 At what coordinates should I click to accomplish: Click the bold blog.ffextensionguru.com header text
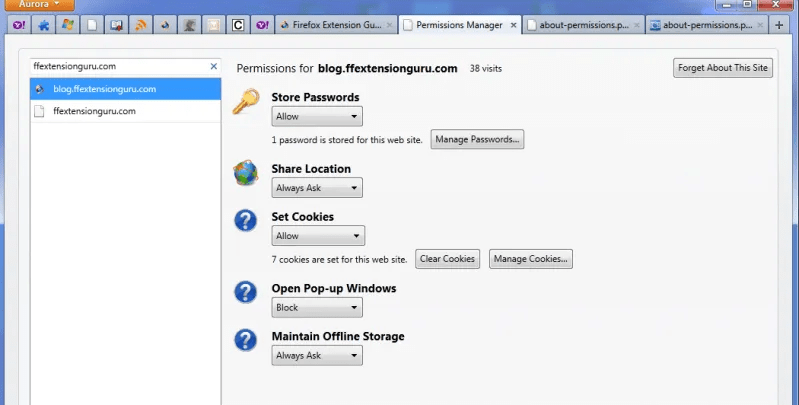[387, 68]
